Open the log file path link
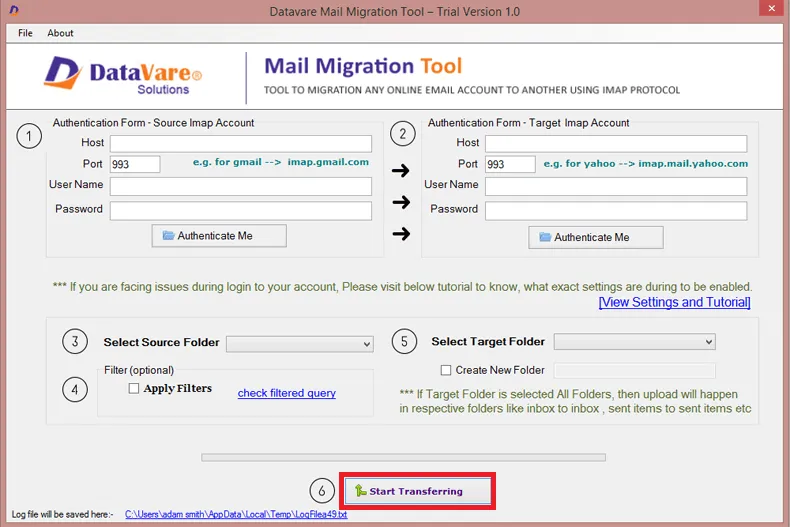790x527 pixels. coord(236,514)
